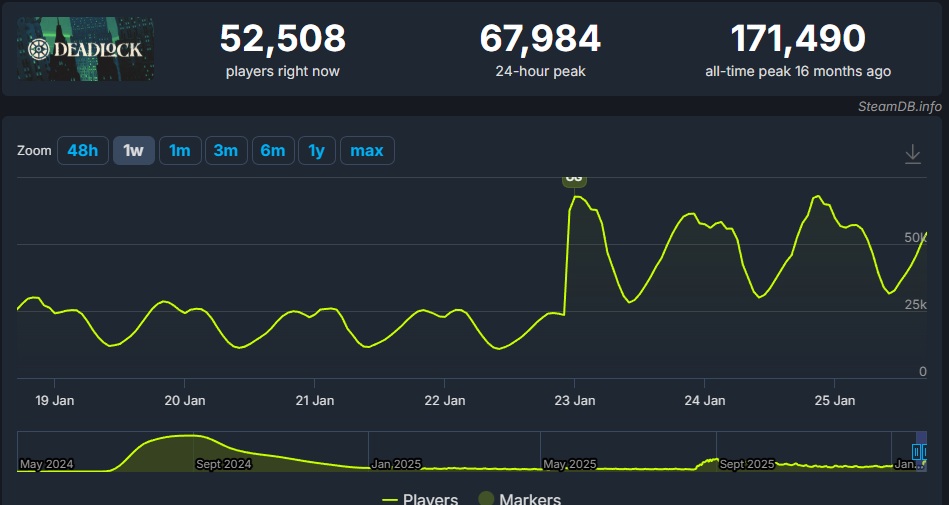This screenshot has width=949, height=505.
Task: Click the 21 Jan axis label
Action: [315, 400]
